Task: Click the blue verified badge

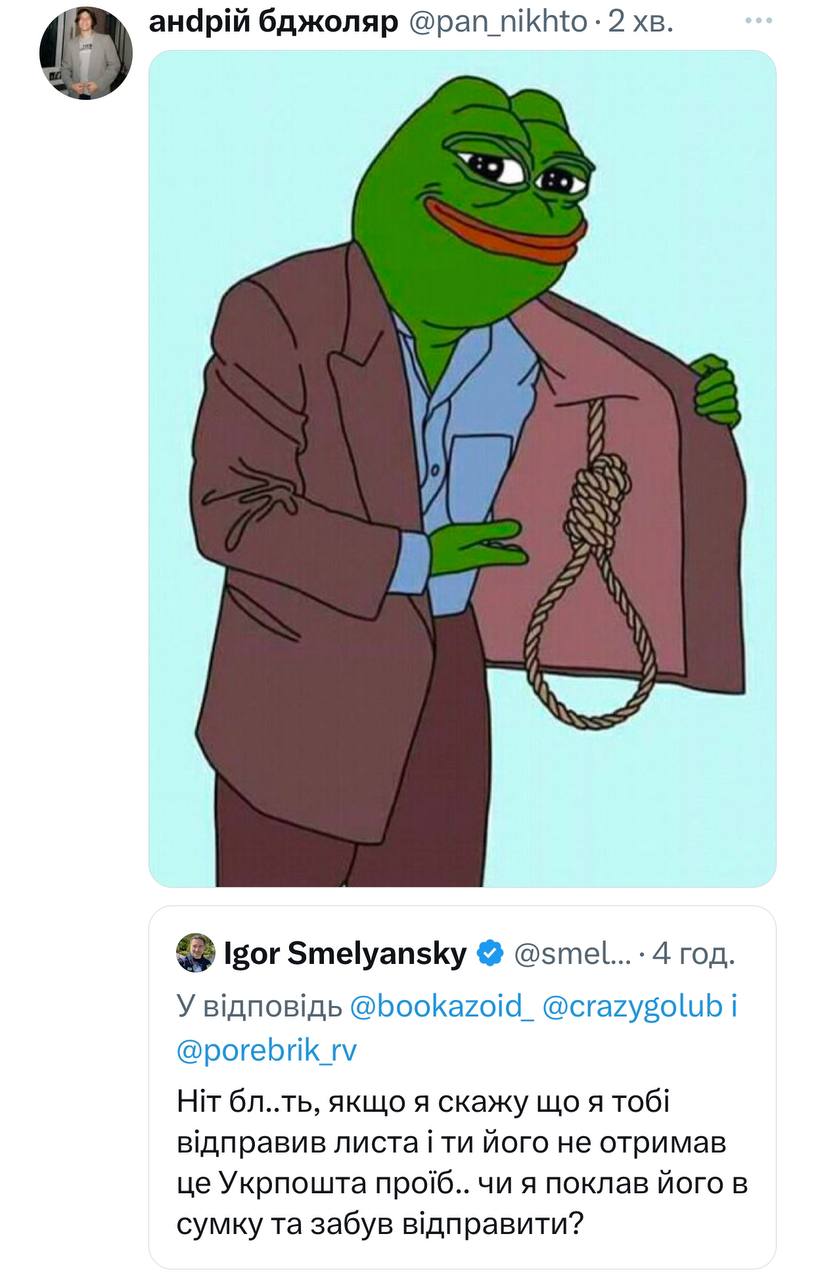Action: 490,955
